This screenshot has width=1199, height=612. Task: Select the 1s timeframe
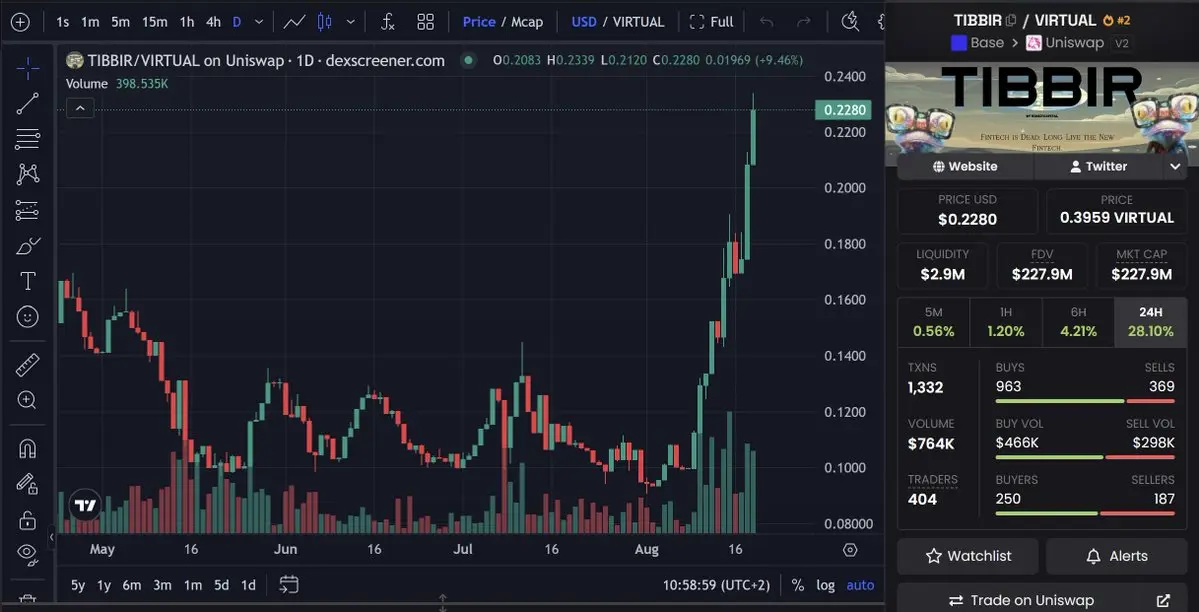[63, 21]
